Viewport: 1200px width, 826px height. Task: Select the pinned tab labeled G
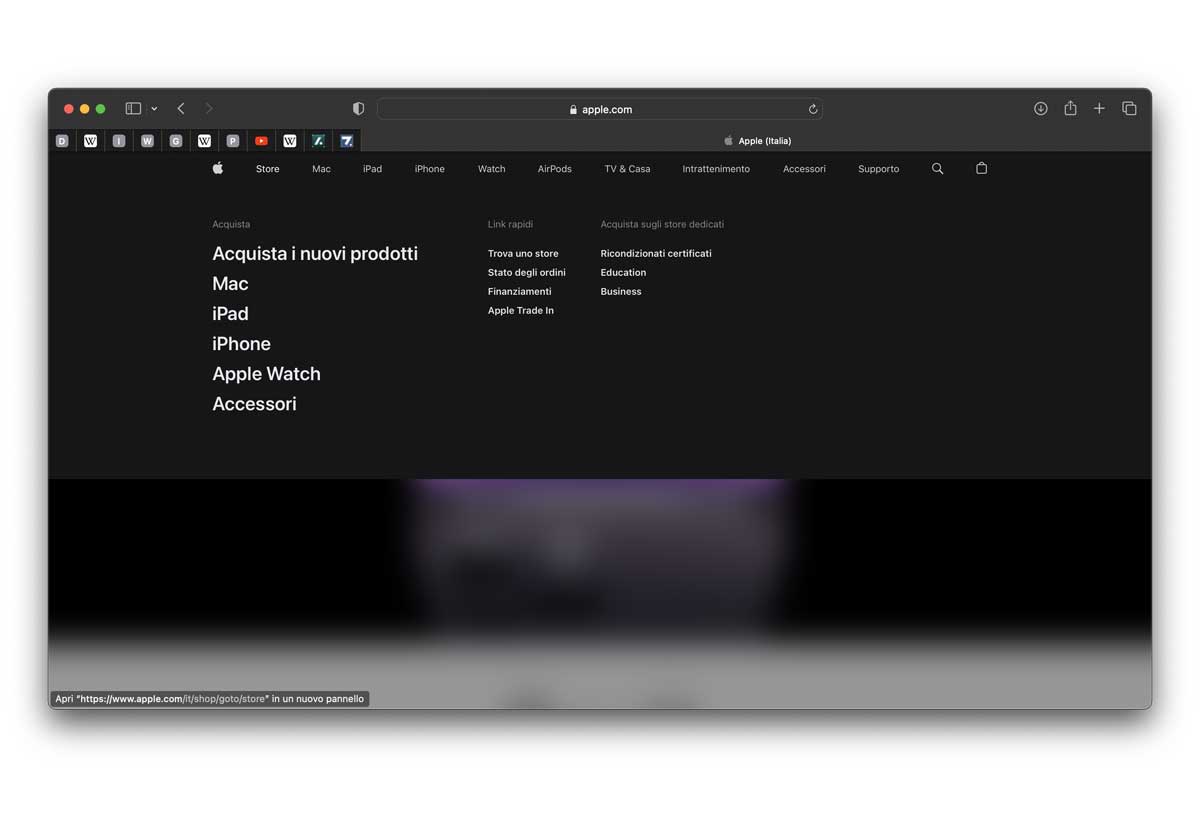point(176,141)
